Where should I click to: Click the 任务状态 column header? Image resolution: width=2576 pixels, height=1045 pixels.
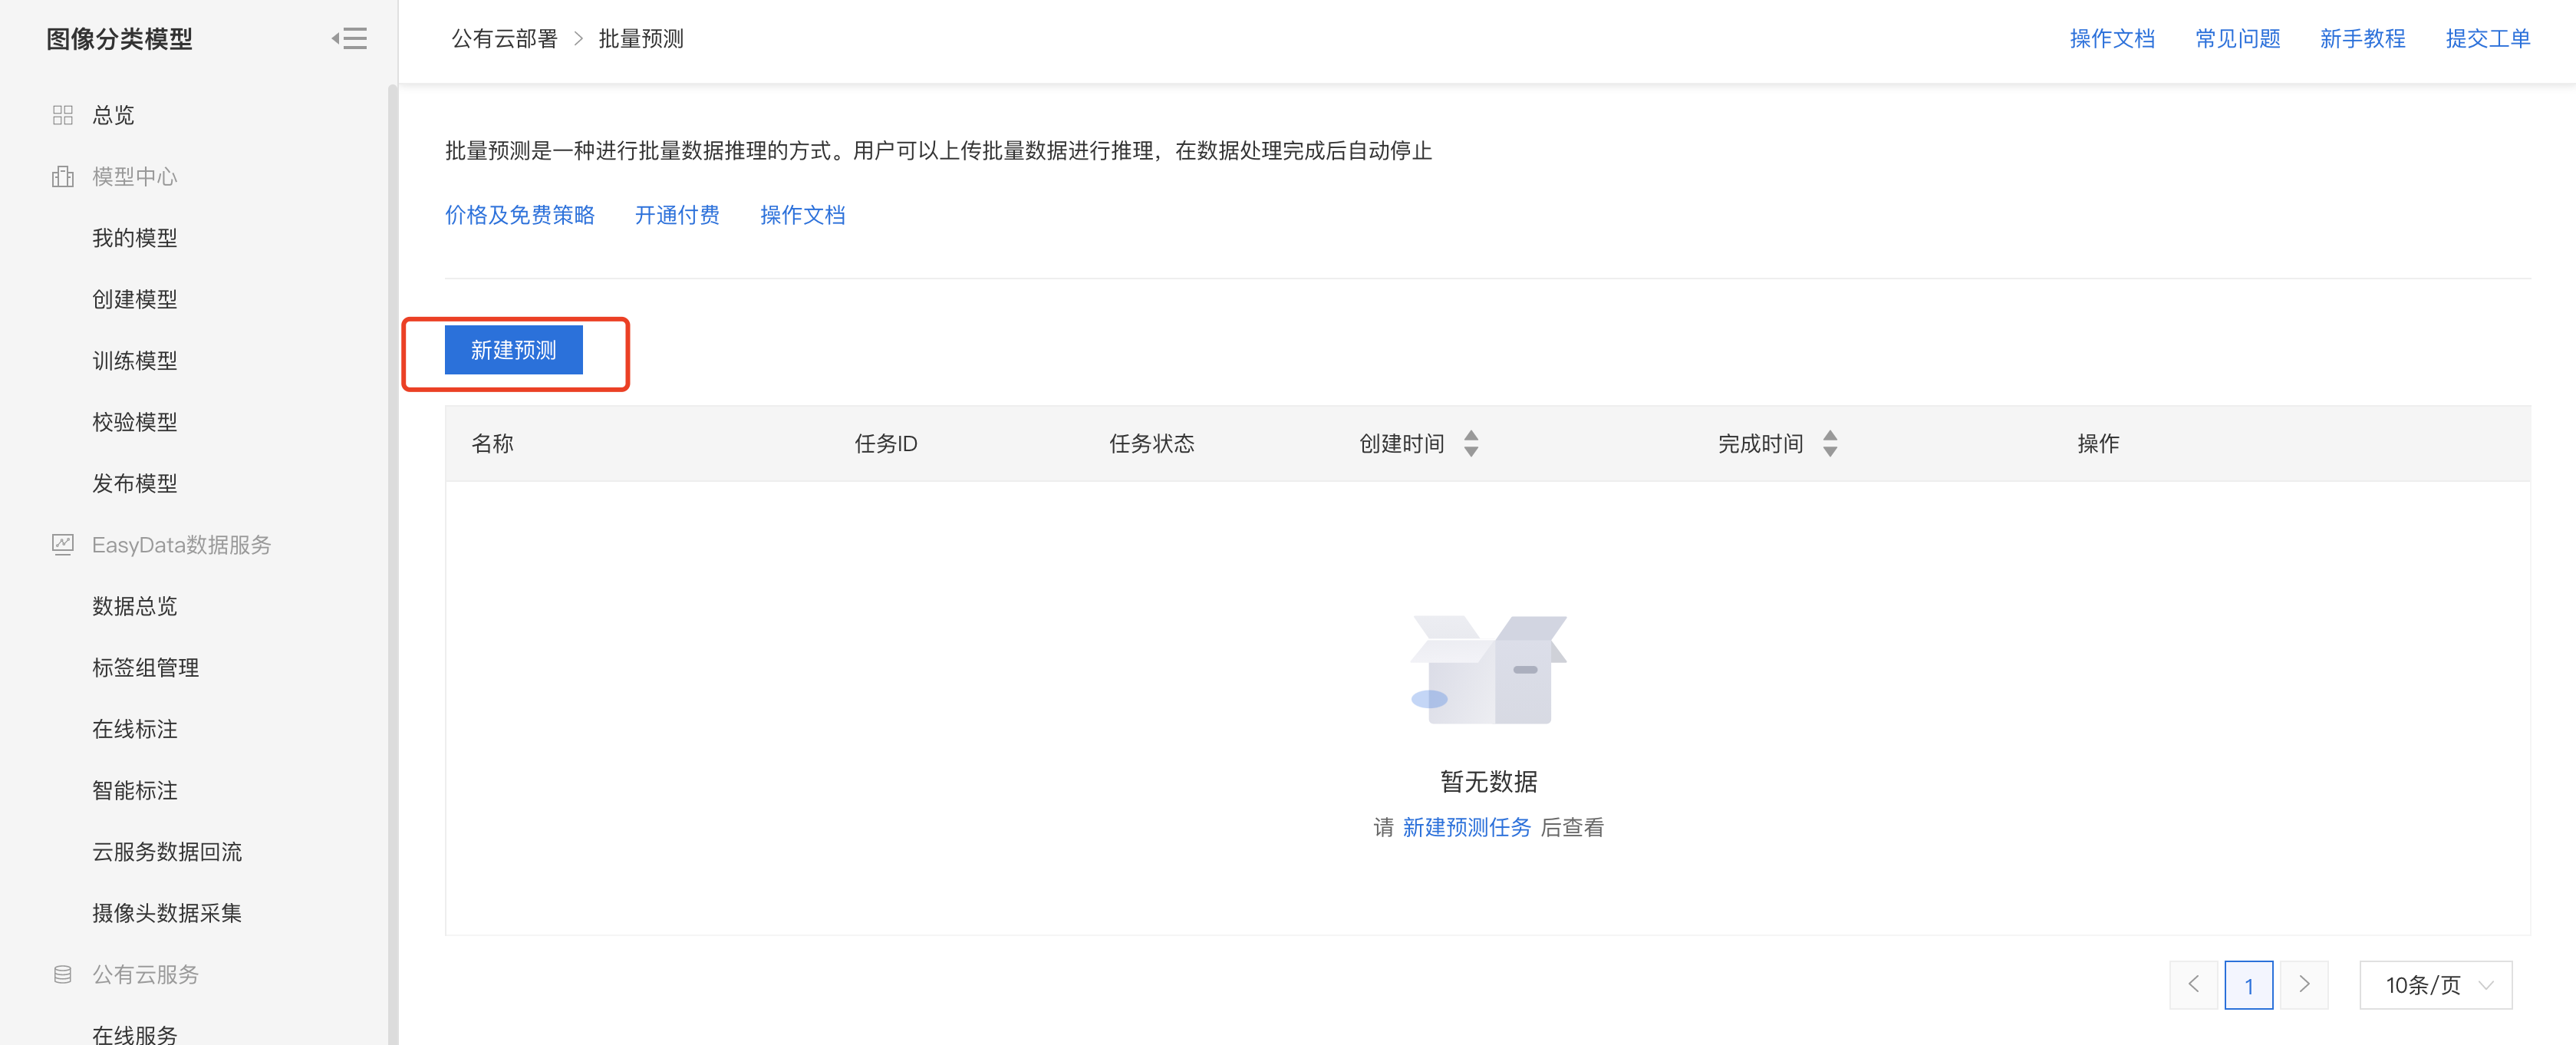point(1152,443)
